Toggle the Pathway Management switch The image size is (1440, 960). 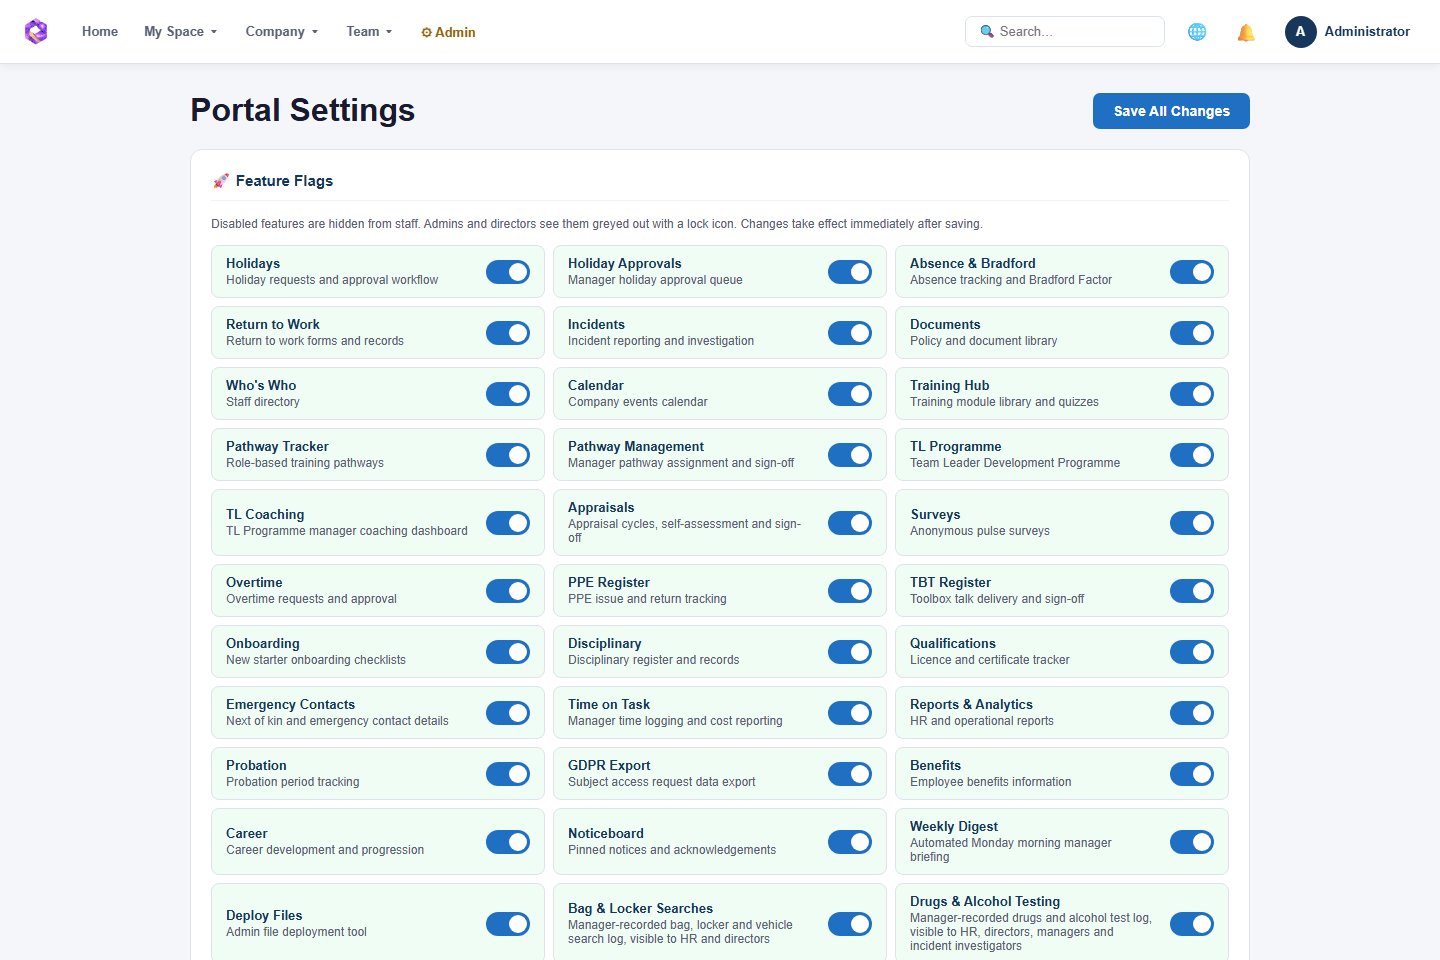click(x=850, y=455)
